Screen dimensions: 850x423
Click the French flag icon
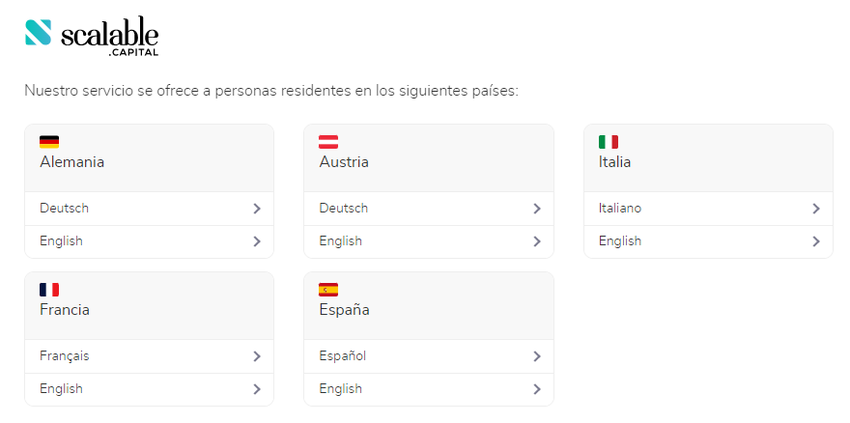pyautogui.click(x=49, y=290)
